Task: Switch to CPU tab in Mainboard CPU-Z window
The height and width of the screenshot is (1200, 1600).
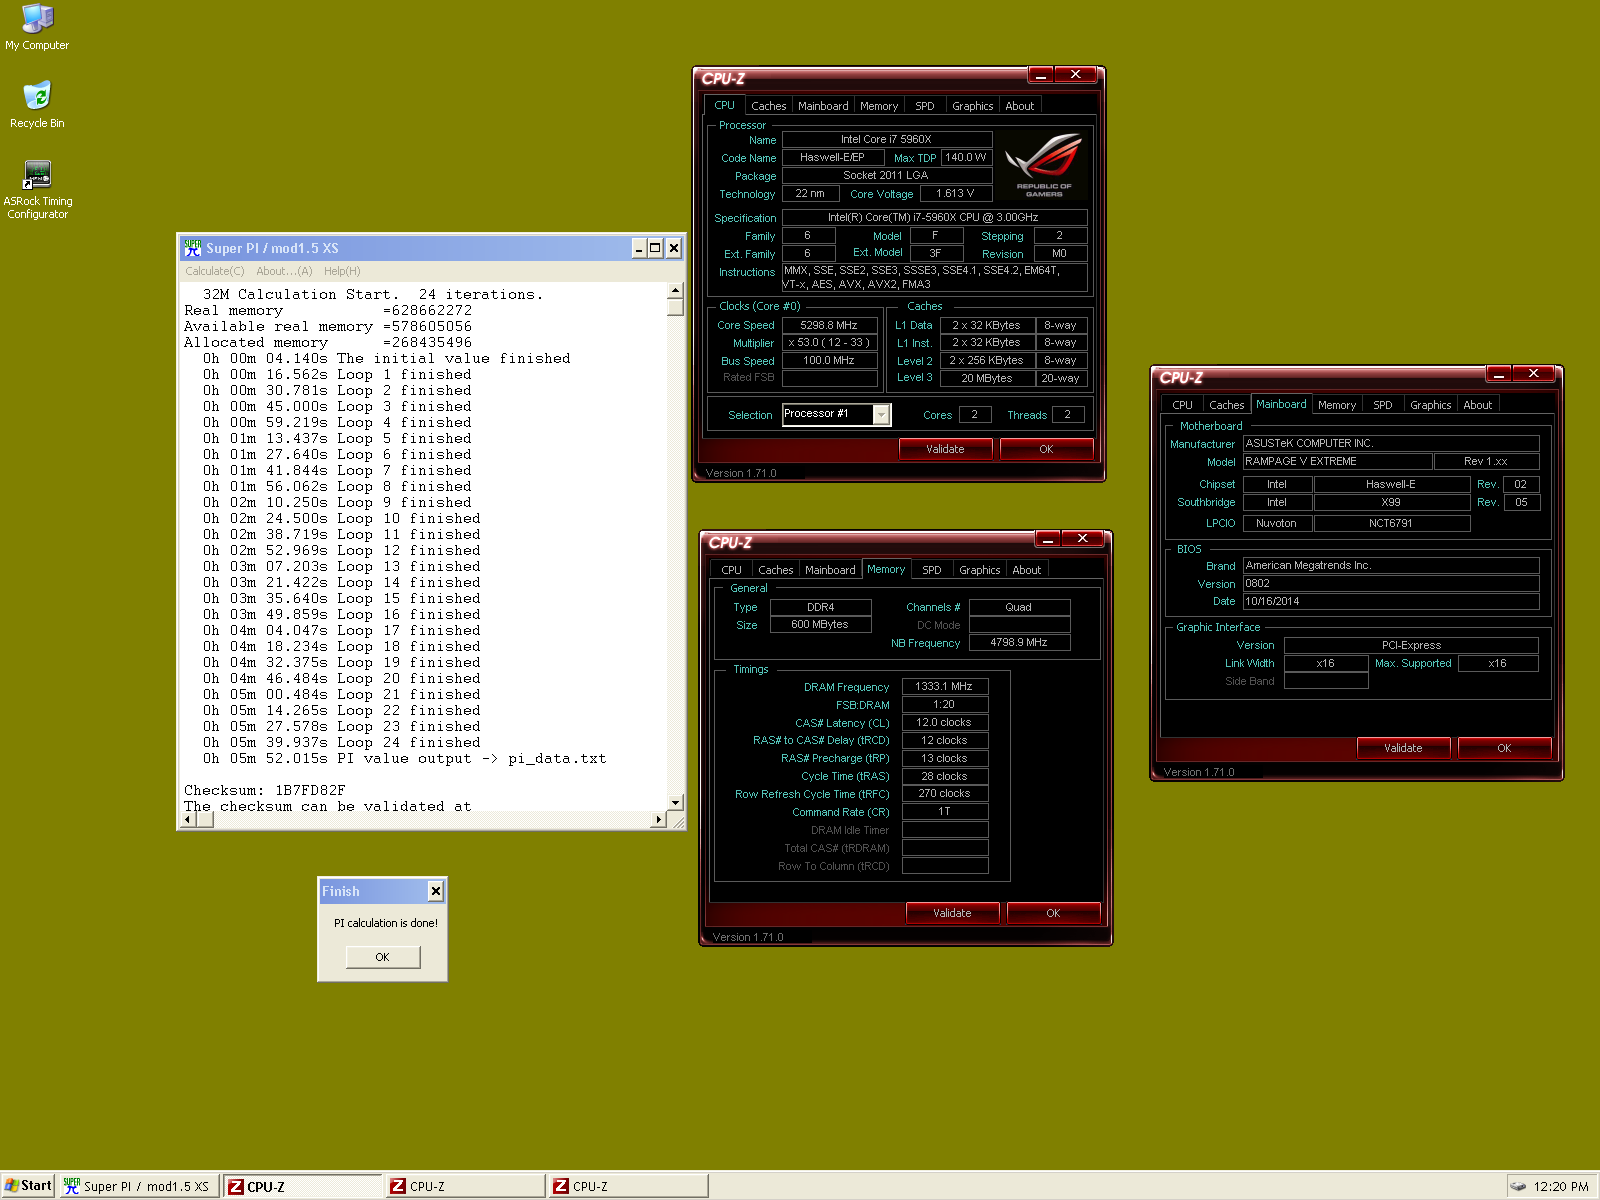Action: pyautogui.click(x=1182, y=405)
